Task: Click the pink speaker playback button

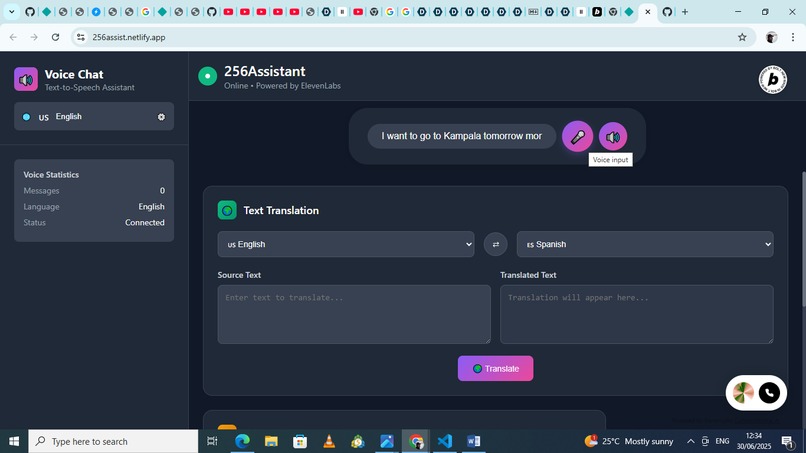Action: point(613,137)
